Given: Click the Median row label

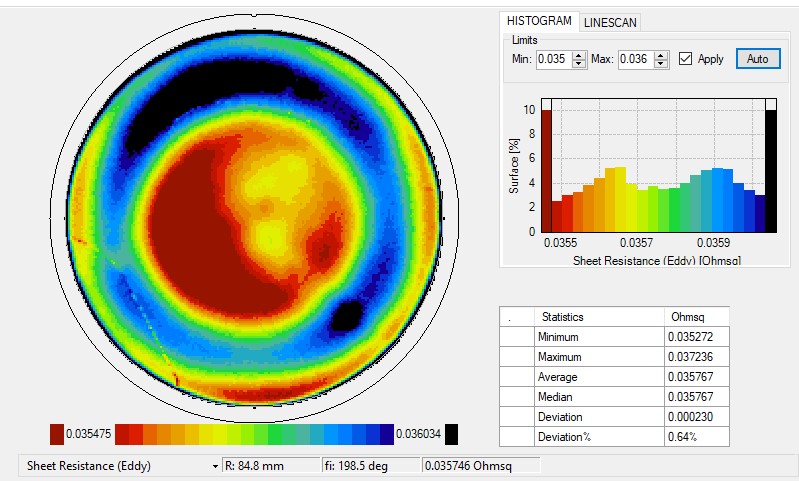Looking at the screenshot, I should [599, 397].
